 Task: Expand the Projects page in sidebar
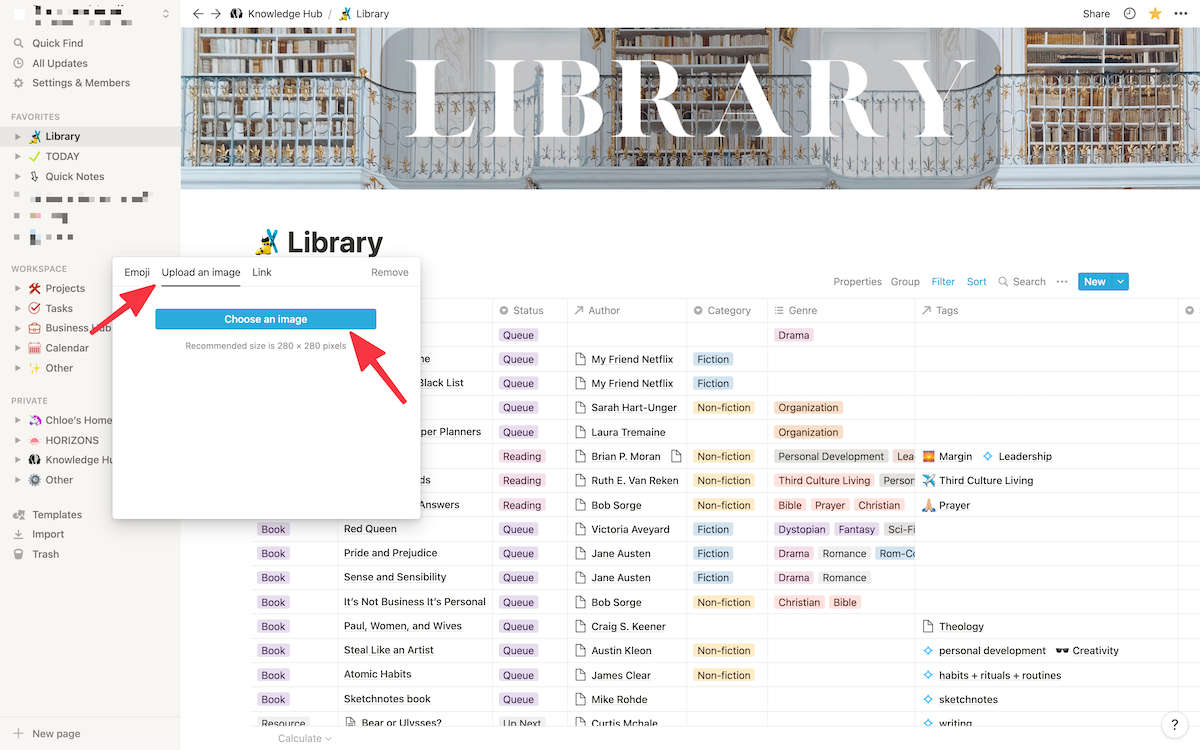pyautogui.click(x=17, y=288)
